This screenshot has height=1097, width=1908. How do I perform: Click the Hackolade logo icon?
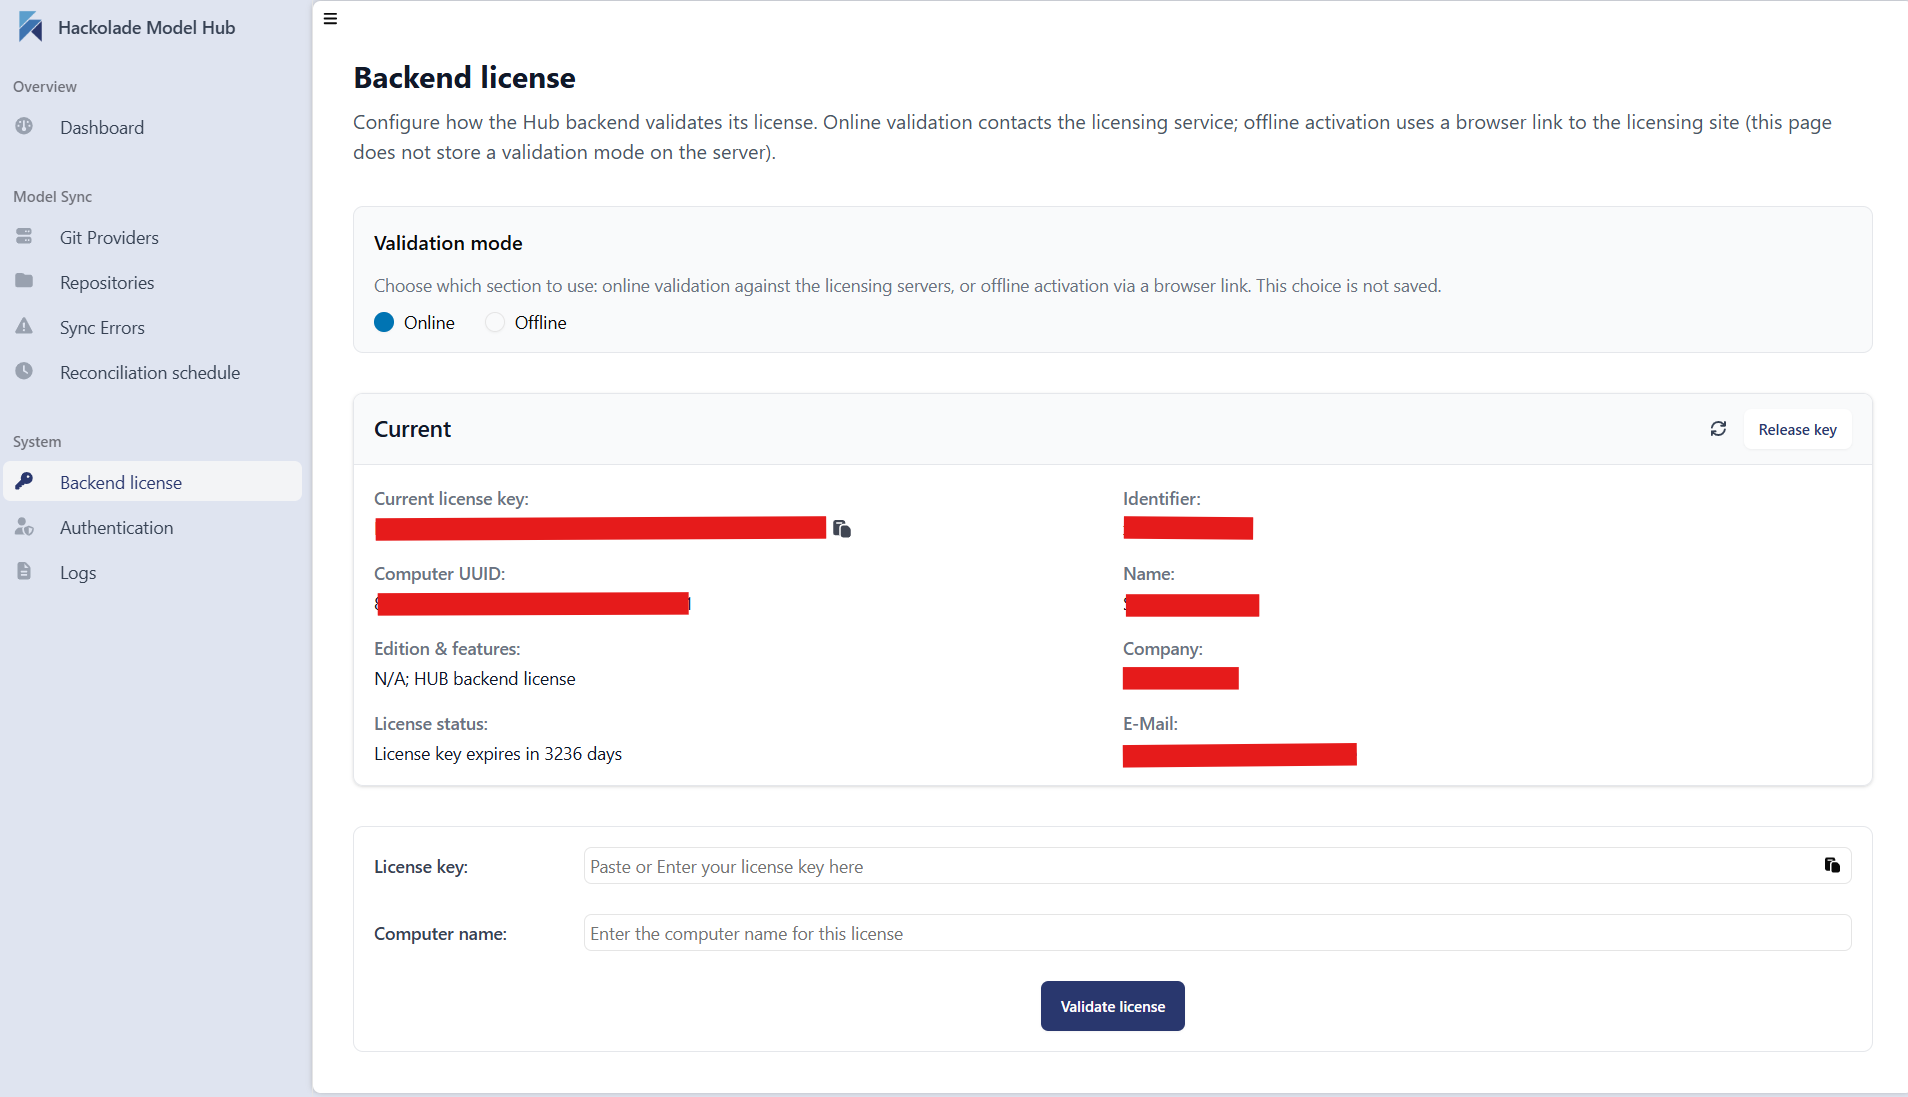point(31,27)
